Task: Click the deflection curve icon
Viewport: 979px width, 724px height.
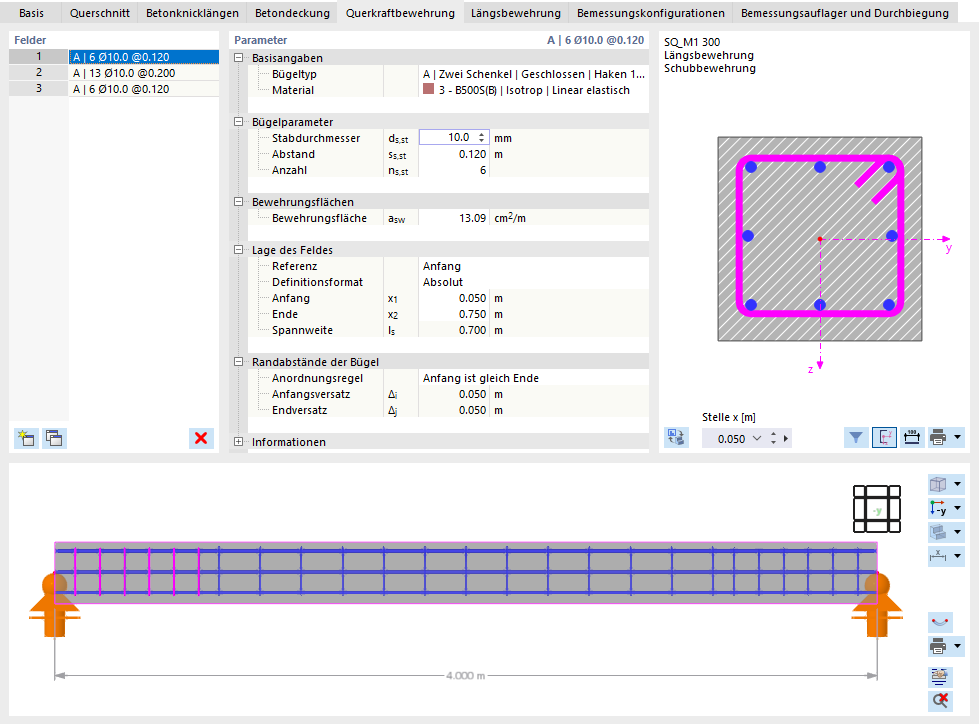Action: 940,622
